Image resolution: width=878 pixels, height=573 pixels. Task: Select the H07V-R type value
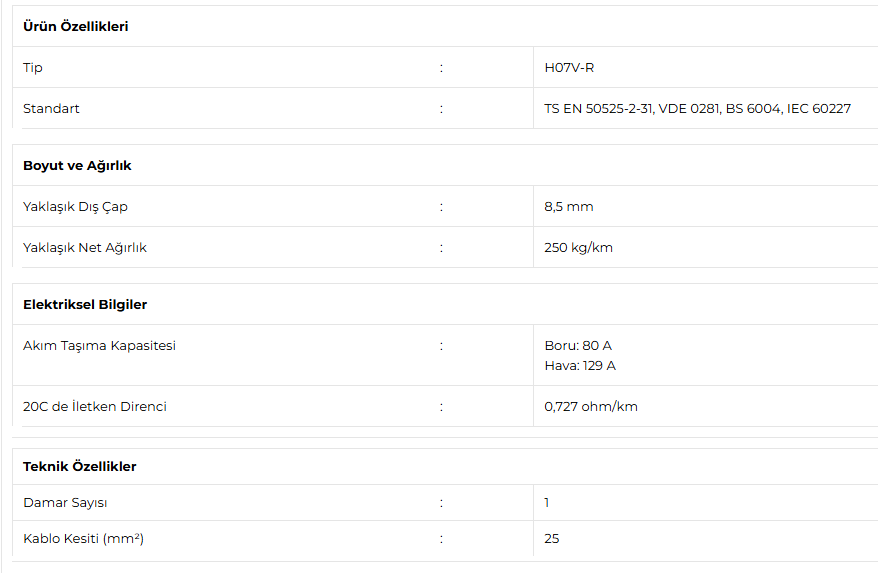(x=569, y=68)
